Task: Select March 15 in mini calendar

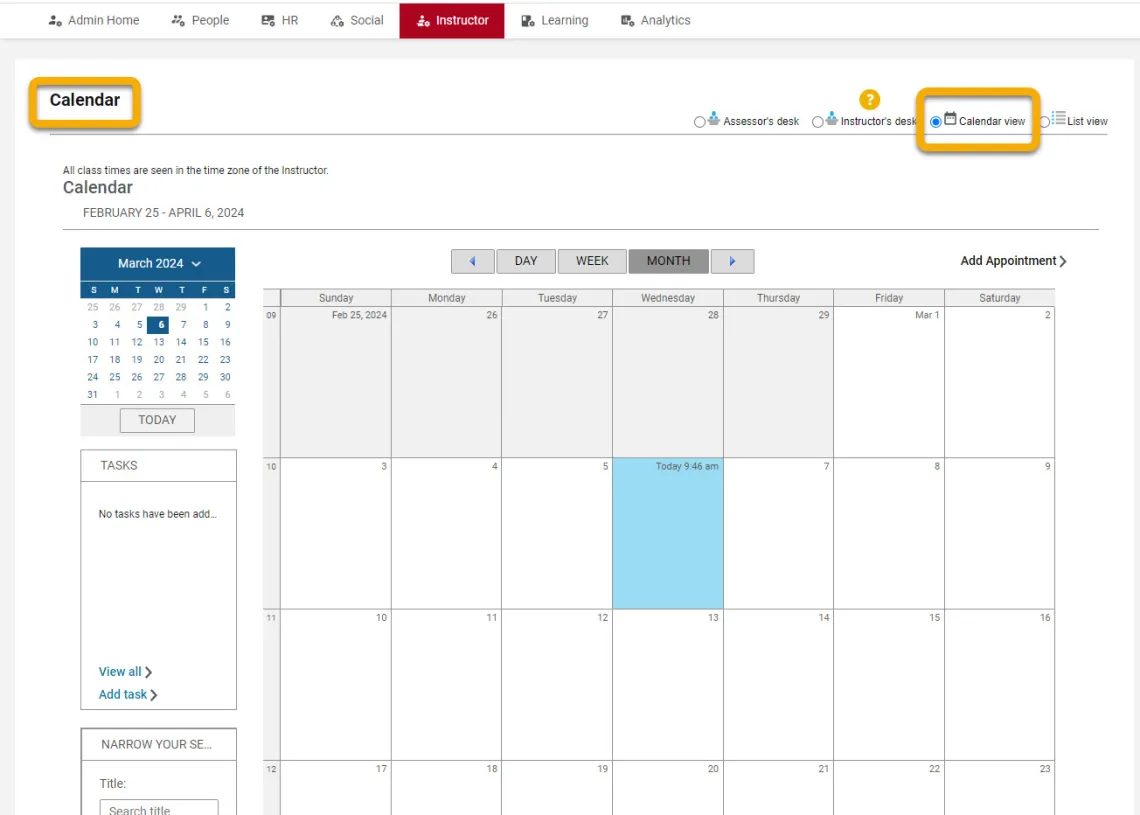Action: [x=203, y=342]
